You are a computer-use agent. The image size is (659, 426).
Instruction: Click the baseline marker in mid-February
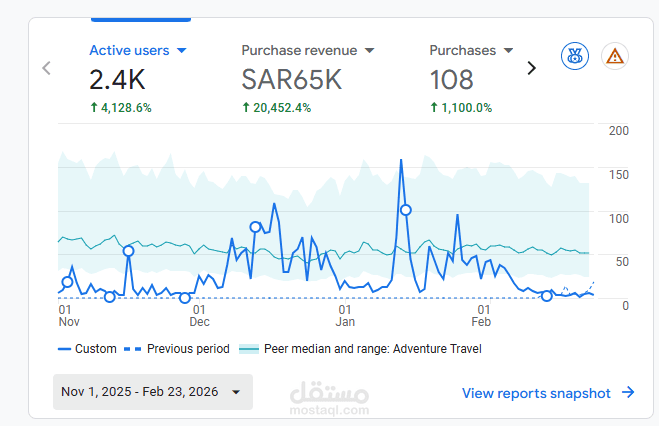(x=546, y=296)
